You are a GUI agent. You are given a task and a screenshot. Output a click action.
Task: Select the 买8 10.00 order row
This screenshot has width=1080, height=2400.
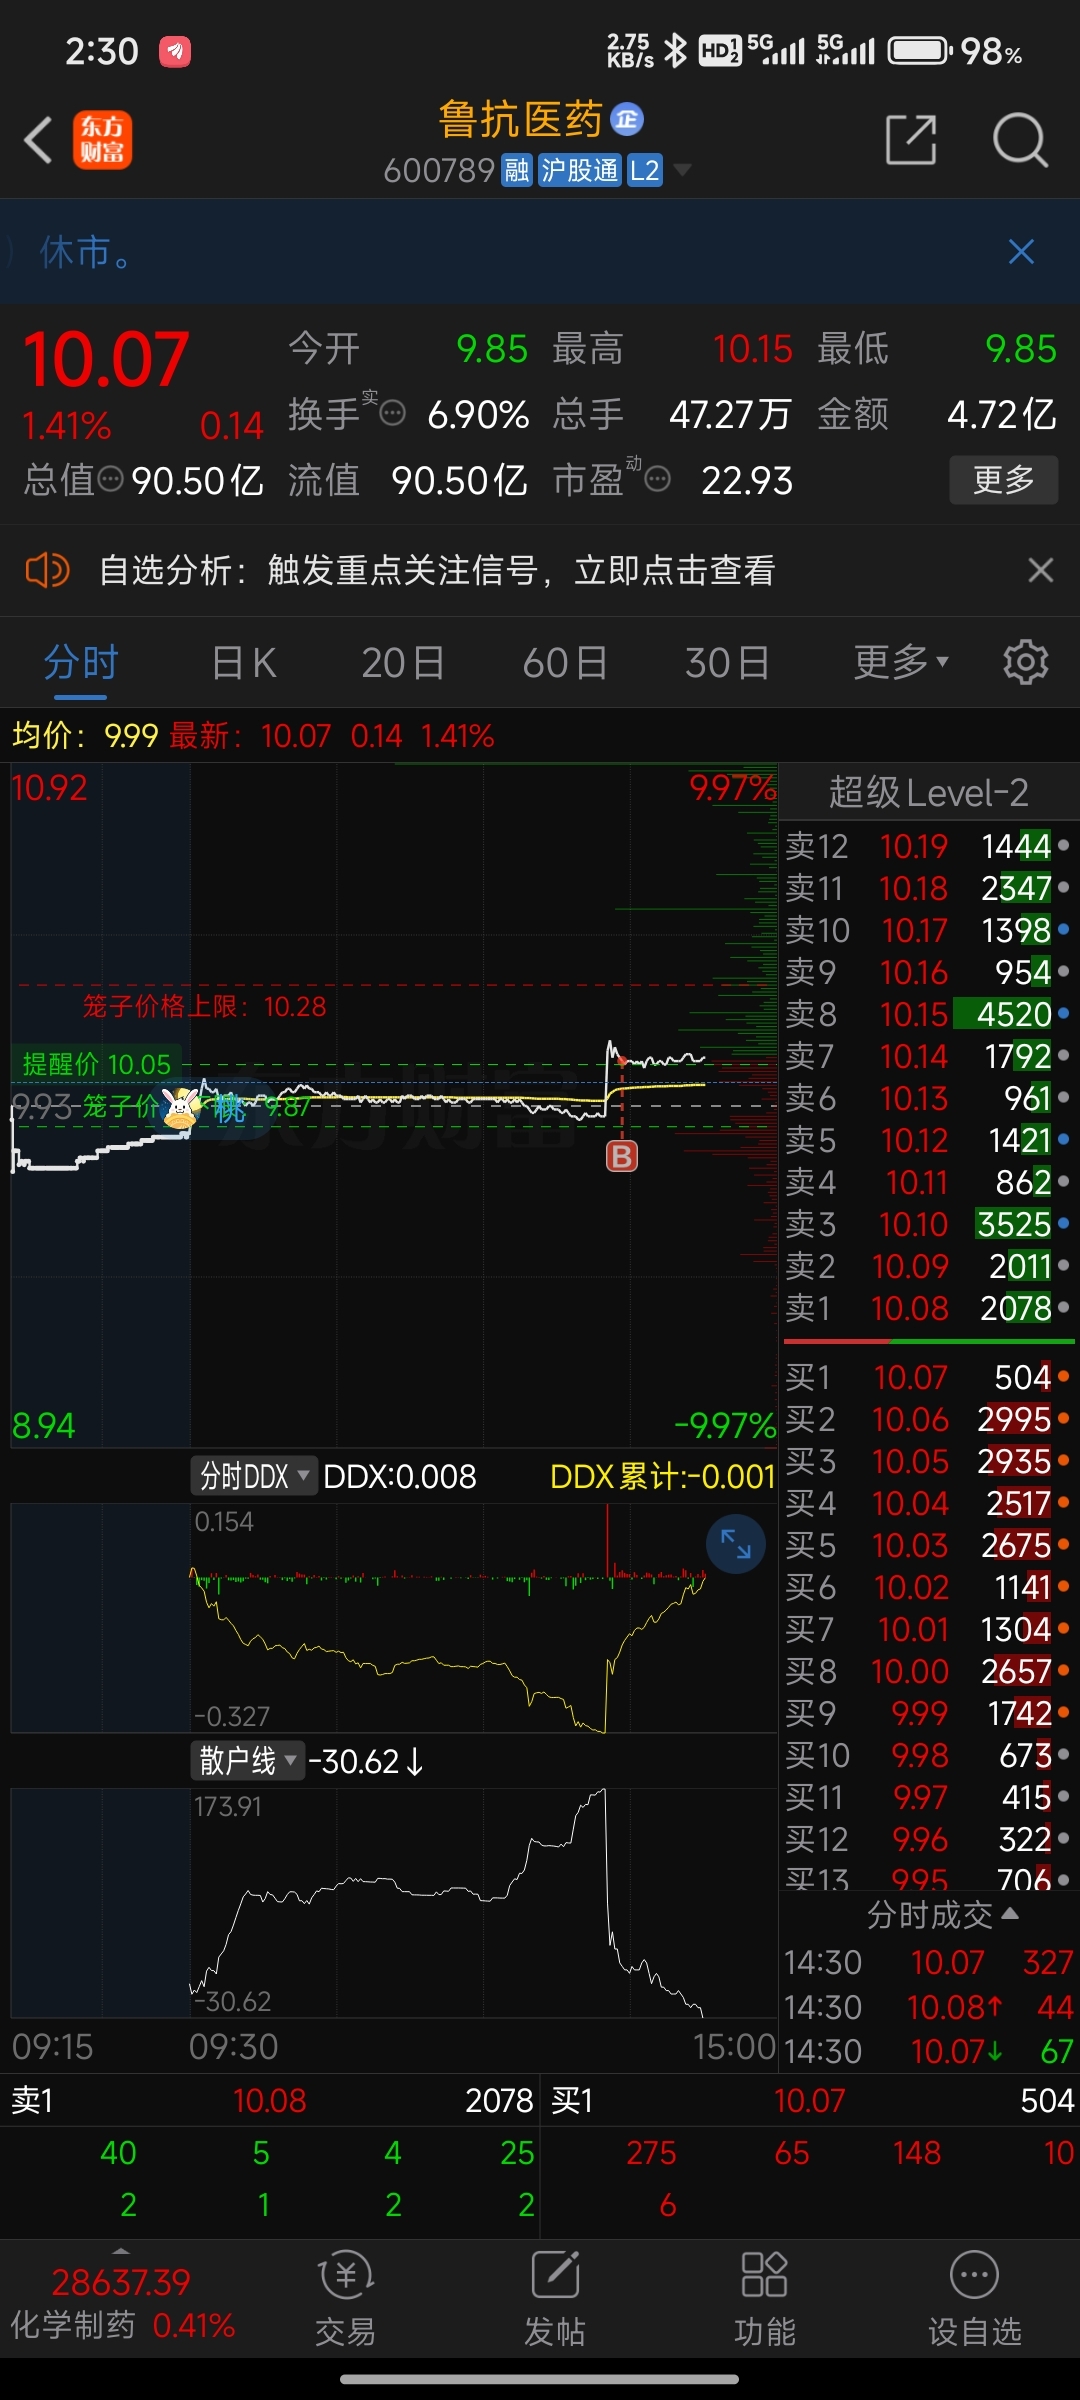click(927, 1671)
